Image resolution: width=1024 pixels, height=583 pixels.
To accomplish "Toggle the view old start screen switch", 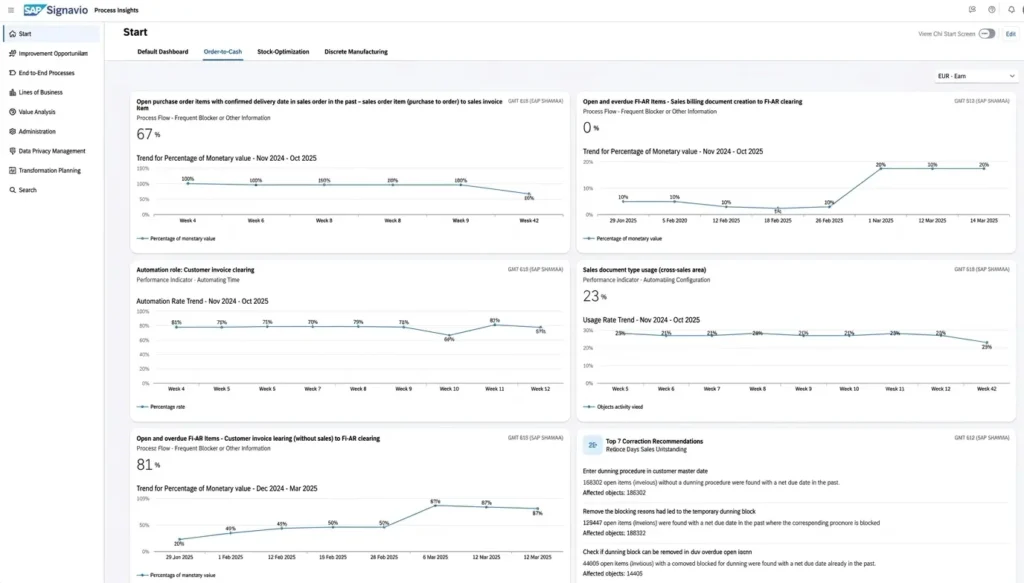I will click(x=987, y=34).
